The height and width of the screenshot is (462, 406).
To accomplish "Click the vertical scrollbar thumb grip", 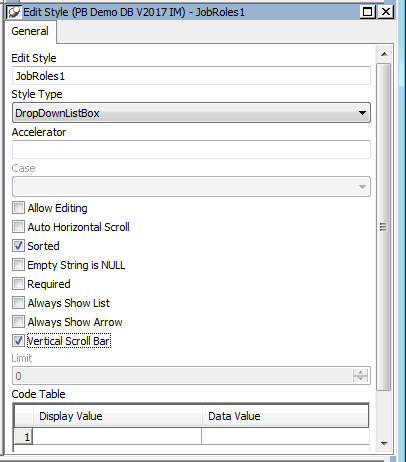I will point(383,227).
